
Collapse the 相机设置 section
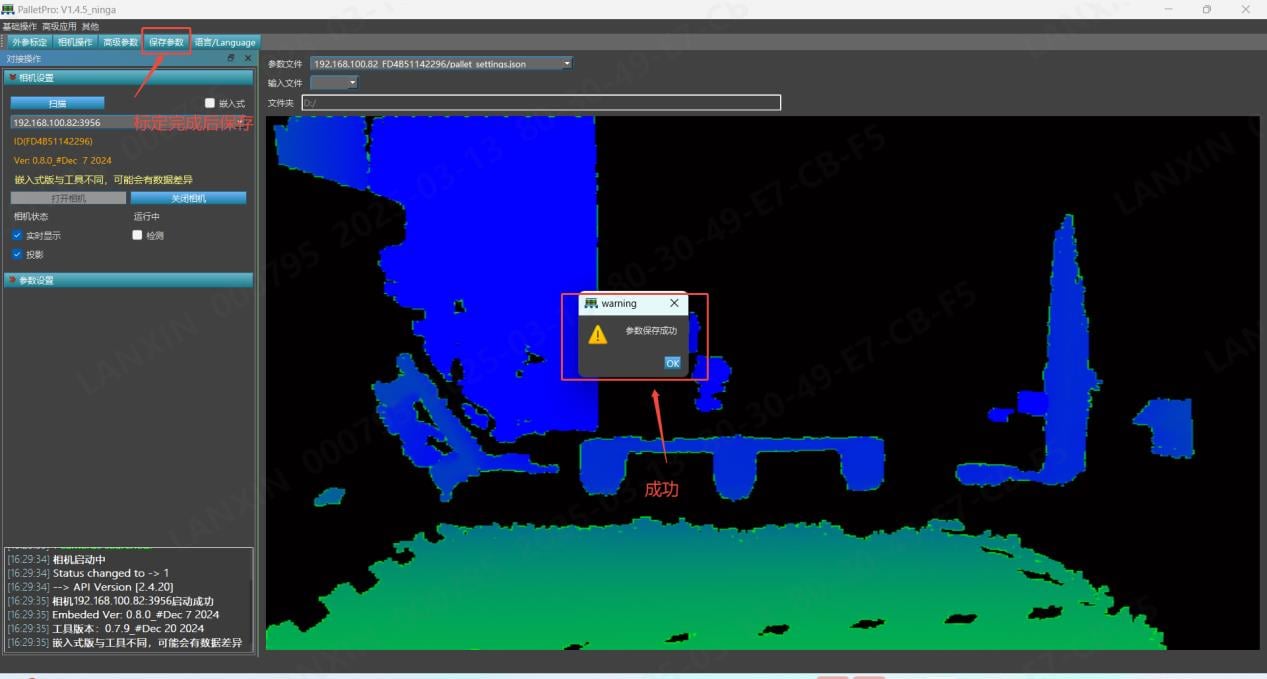pos(128,77)
